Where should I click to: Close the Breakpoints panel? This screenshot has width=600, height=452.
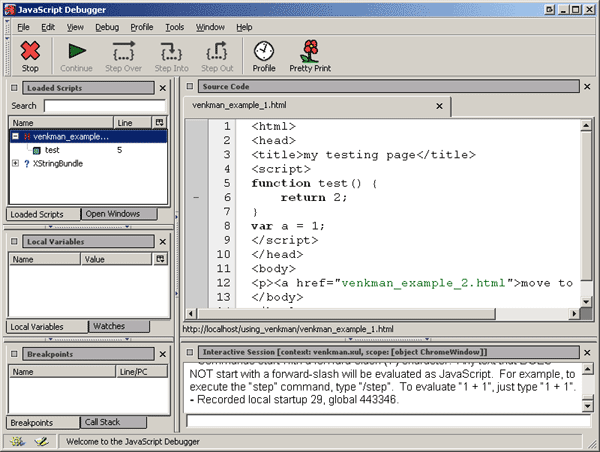163,354
